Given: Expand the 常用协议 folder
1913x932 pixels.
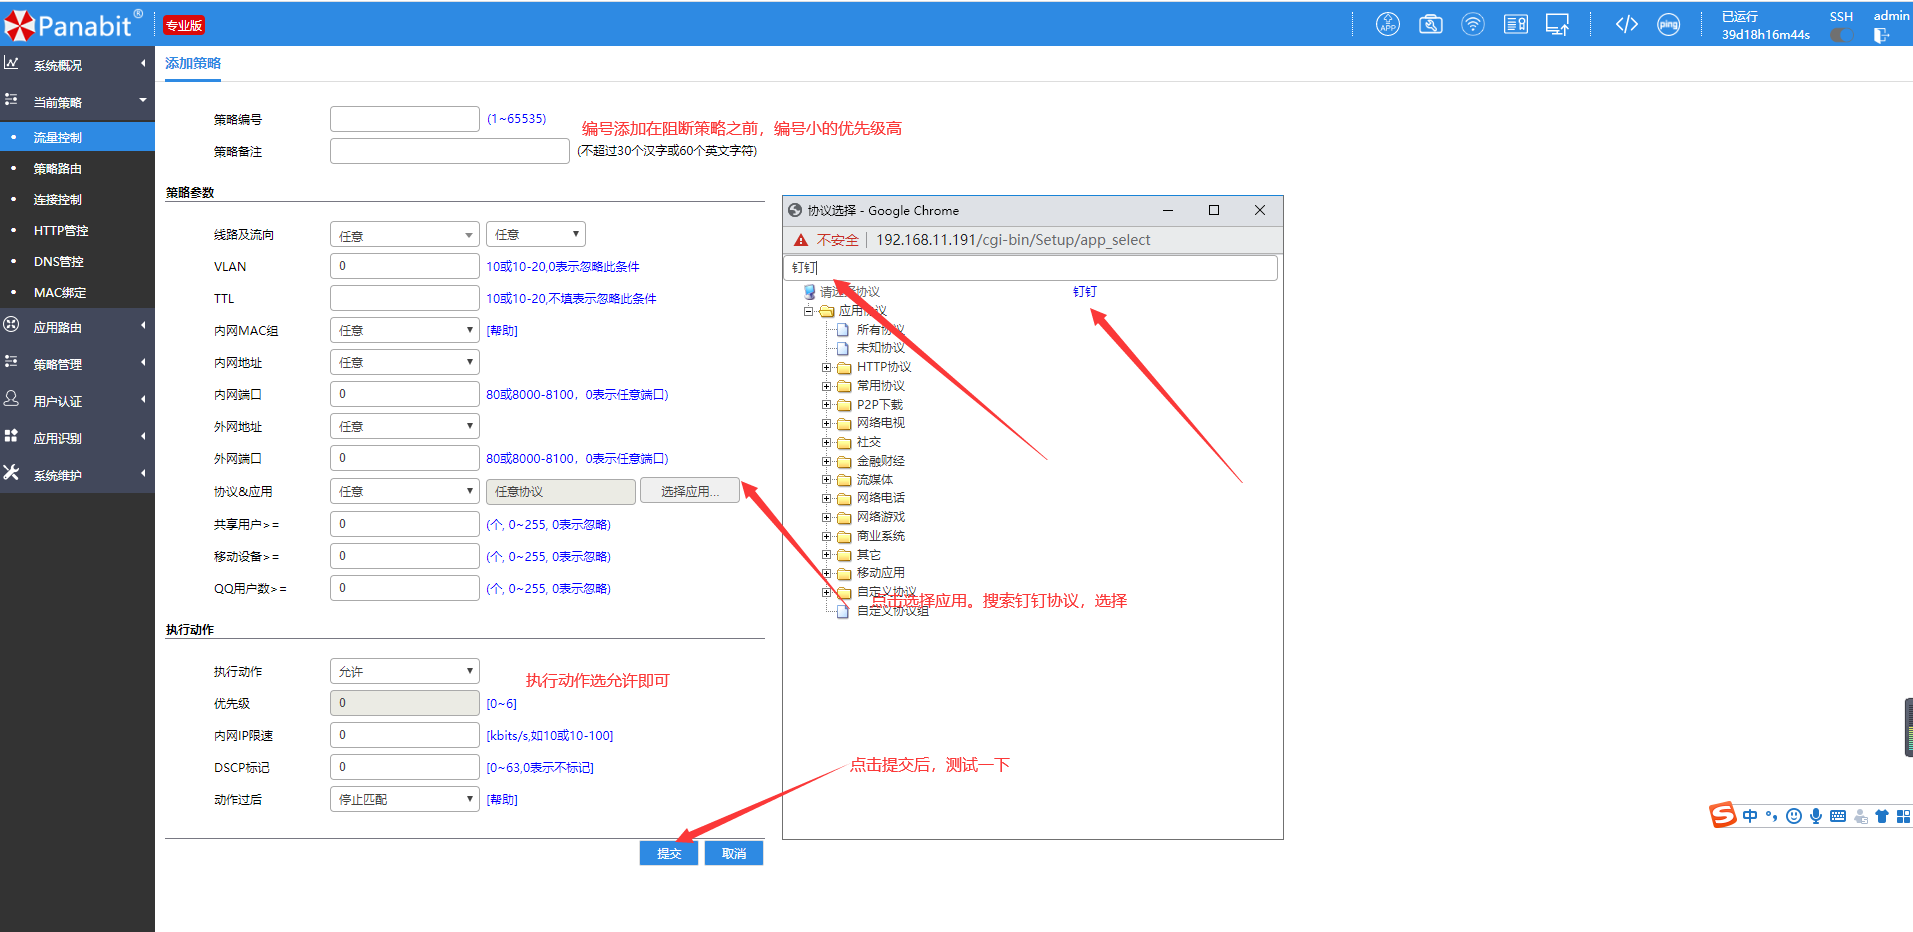Looking at the screenshot, I should click(827, 386).
